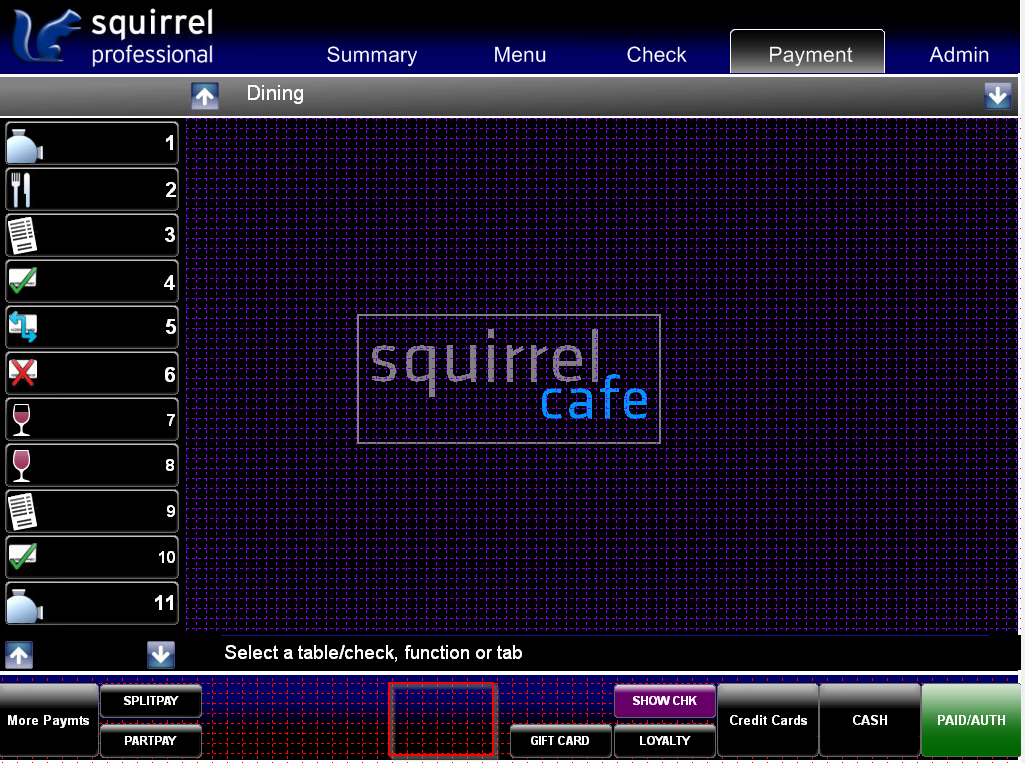Select table 11 with serving dish icon
The width and height of the screenshot is (1025, 763).
pos(92,603)
